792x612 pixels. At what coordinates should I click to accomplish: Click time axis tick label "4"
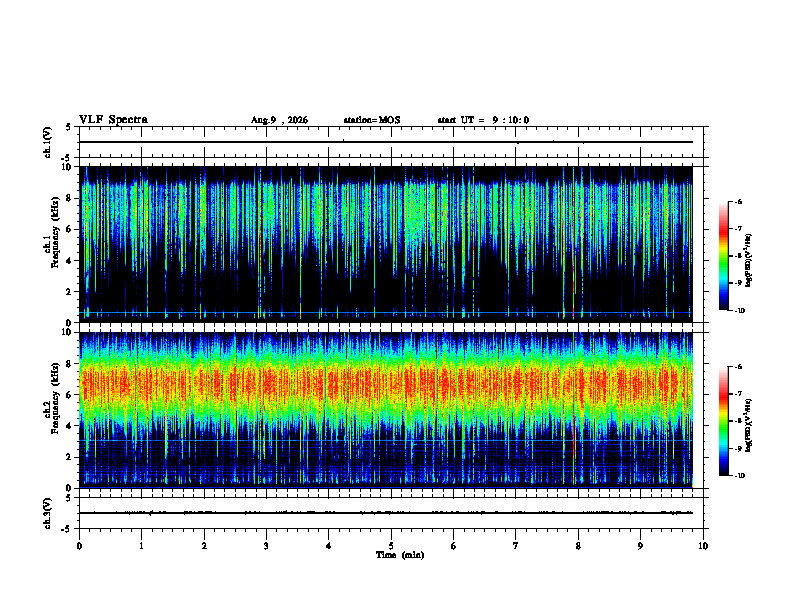tap(328, 546)
